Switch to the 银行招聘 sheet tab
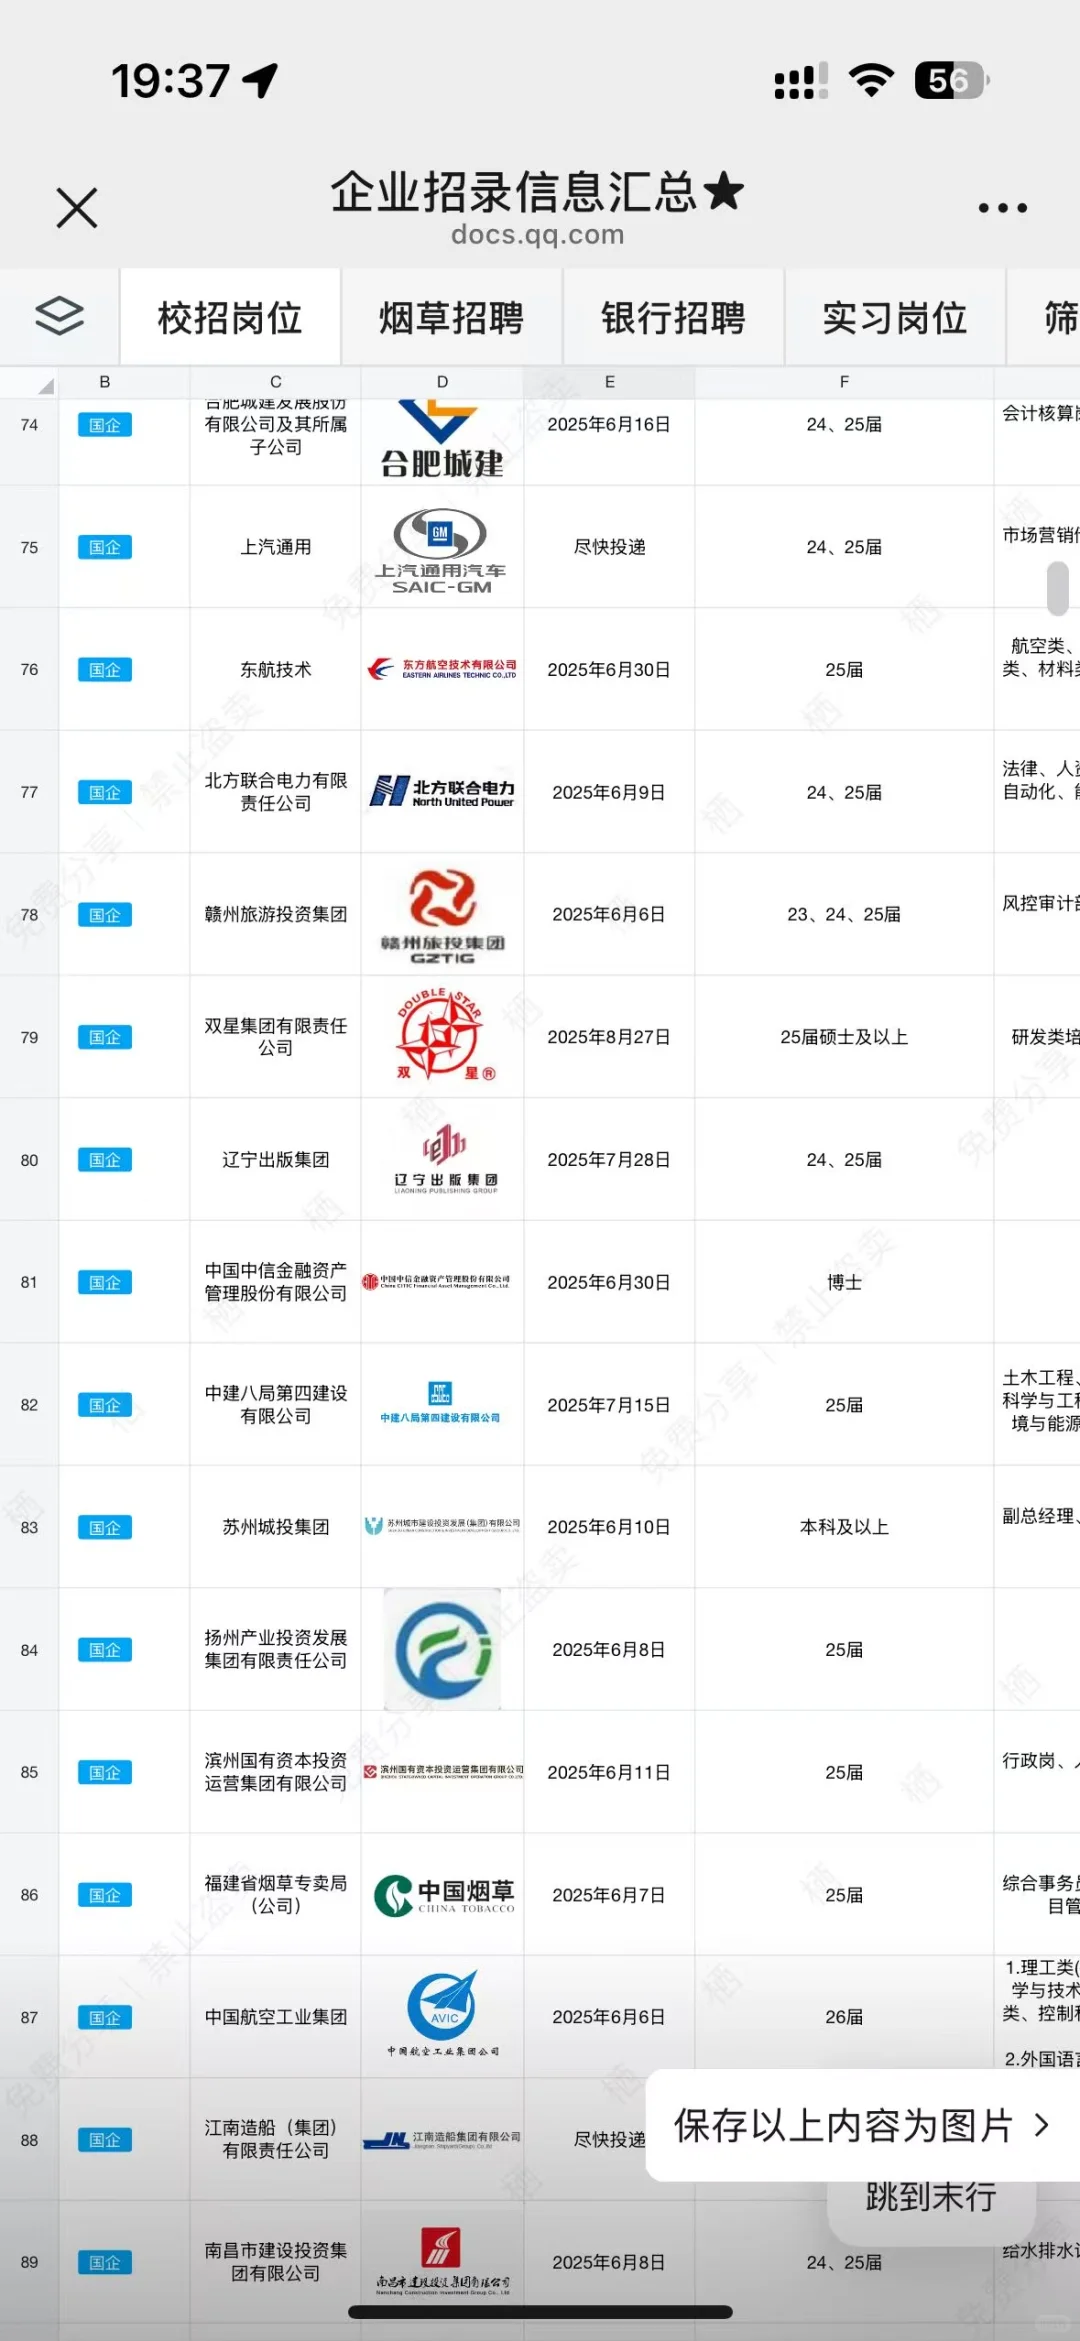This screenshot has width=1080, height=2341. pyautogui.click(x=674, y=318)
